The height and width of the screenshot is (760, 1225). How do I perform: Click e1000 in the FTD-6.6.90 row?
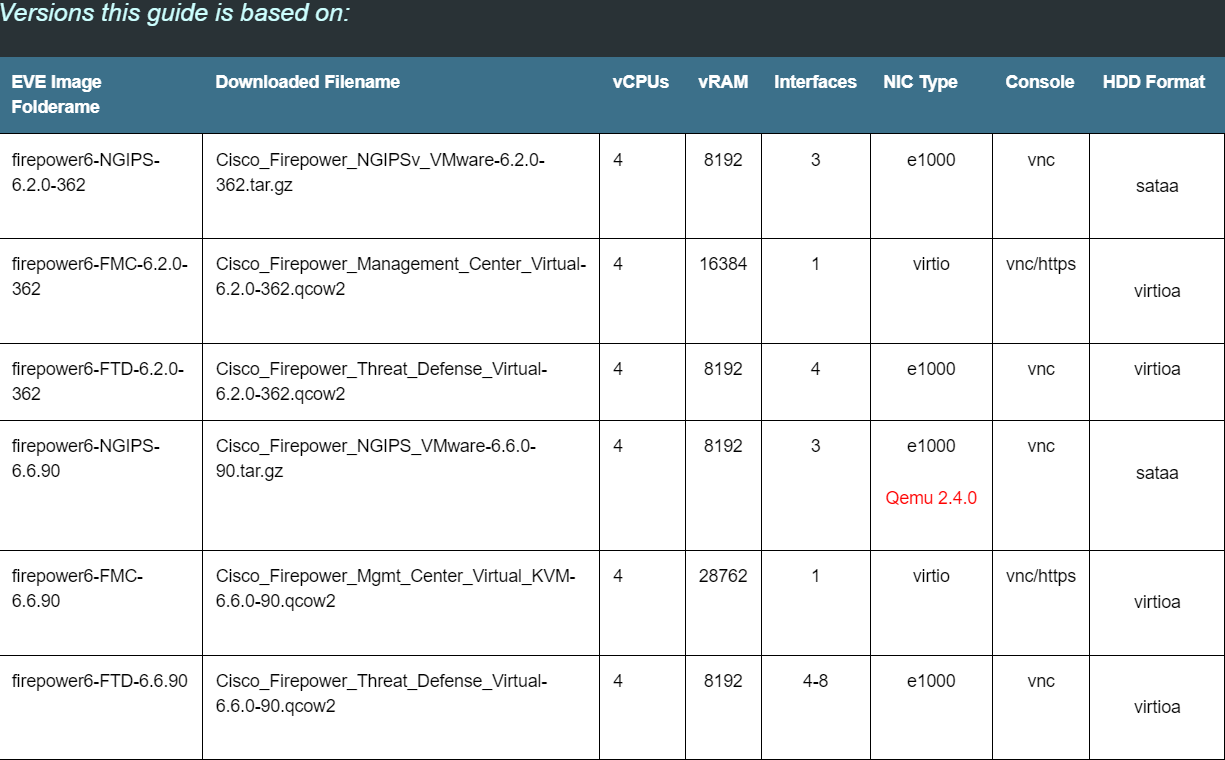point(931,681)
